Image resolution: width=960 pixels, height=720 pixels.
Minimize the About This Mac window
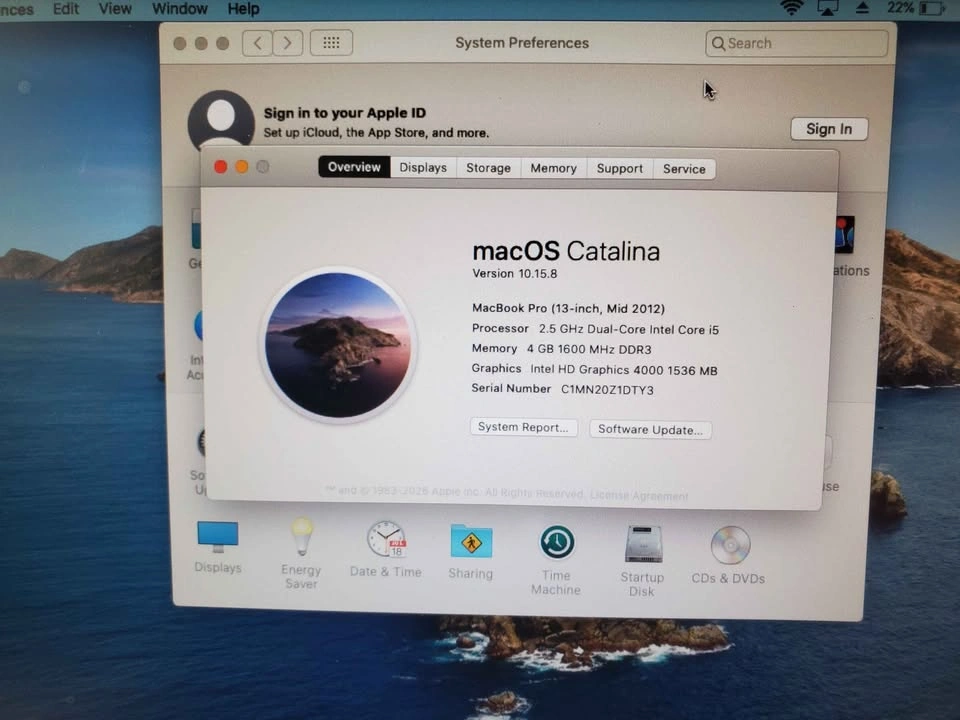(x=242, y=167)
